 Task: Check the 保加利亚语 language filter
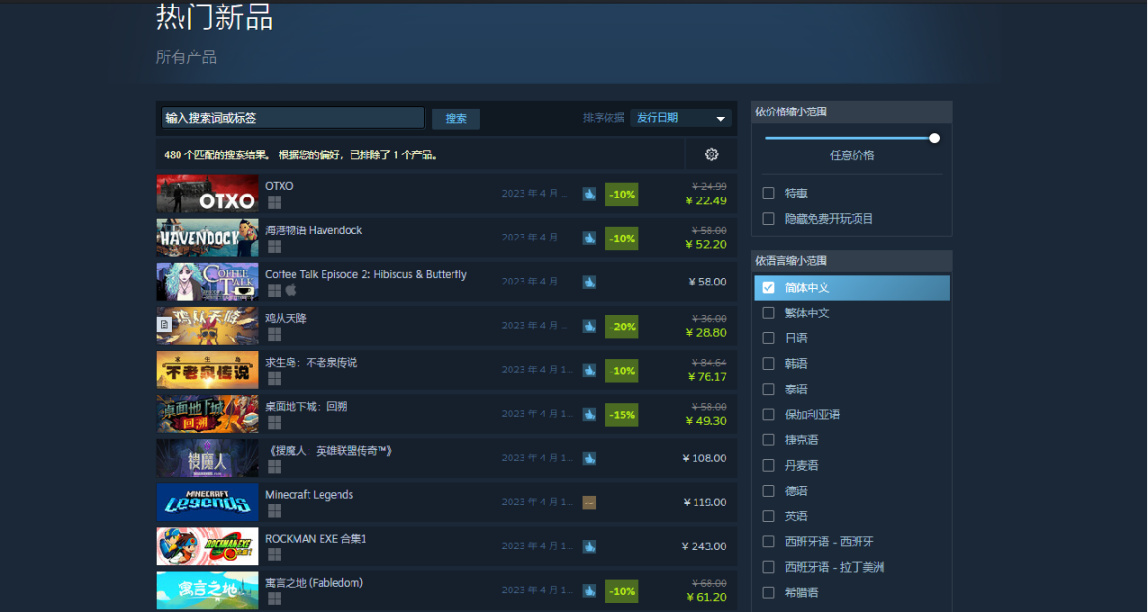pos(768,414)
